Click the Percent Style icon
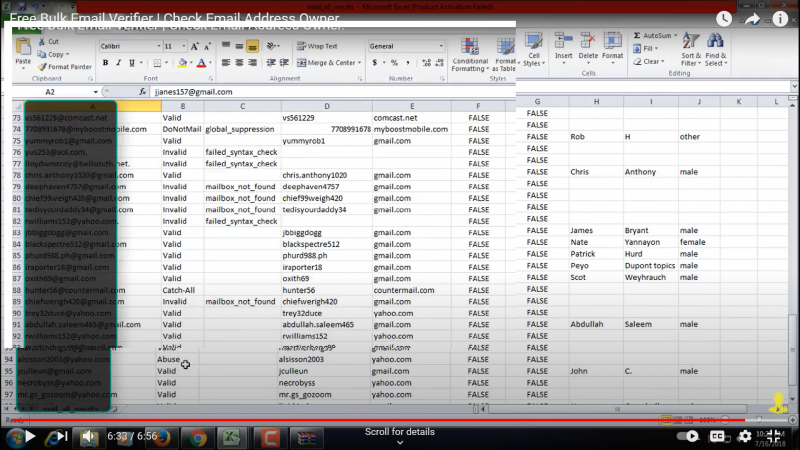 394,63
